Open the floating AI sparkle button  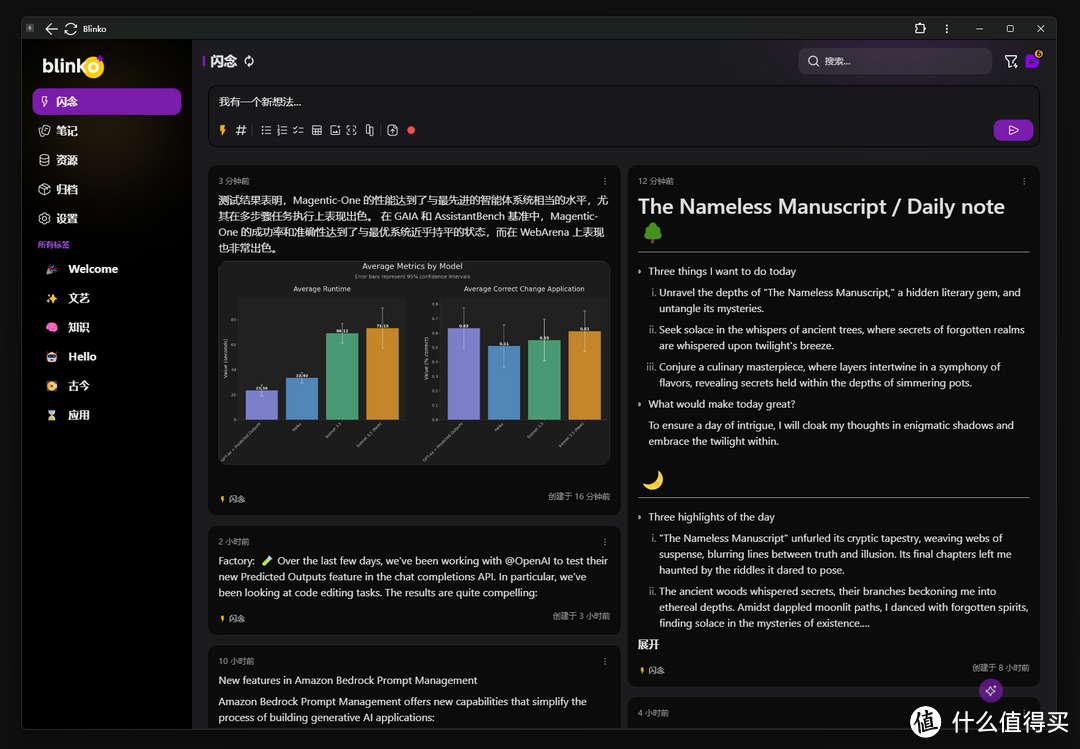pos(990,690)
